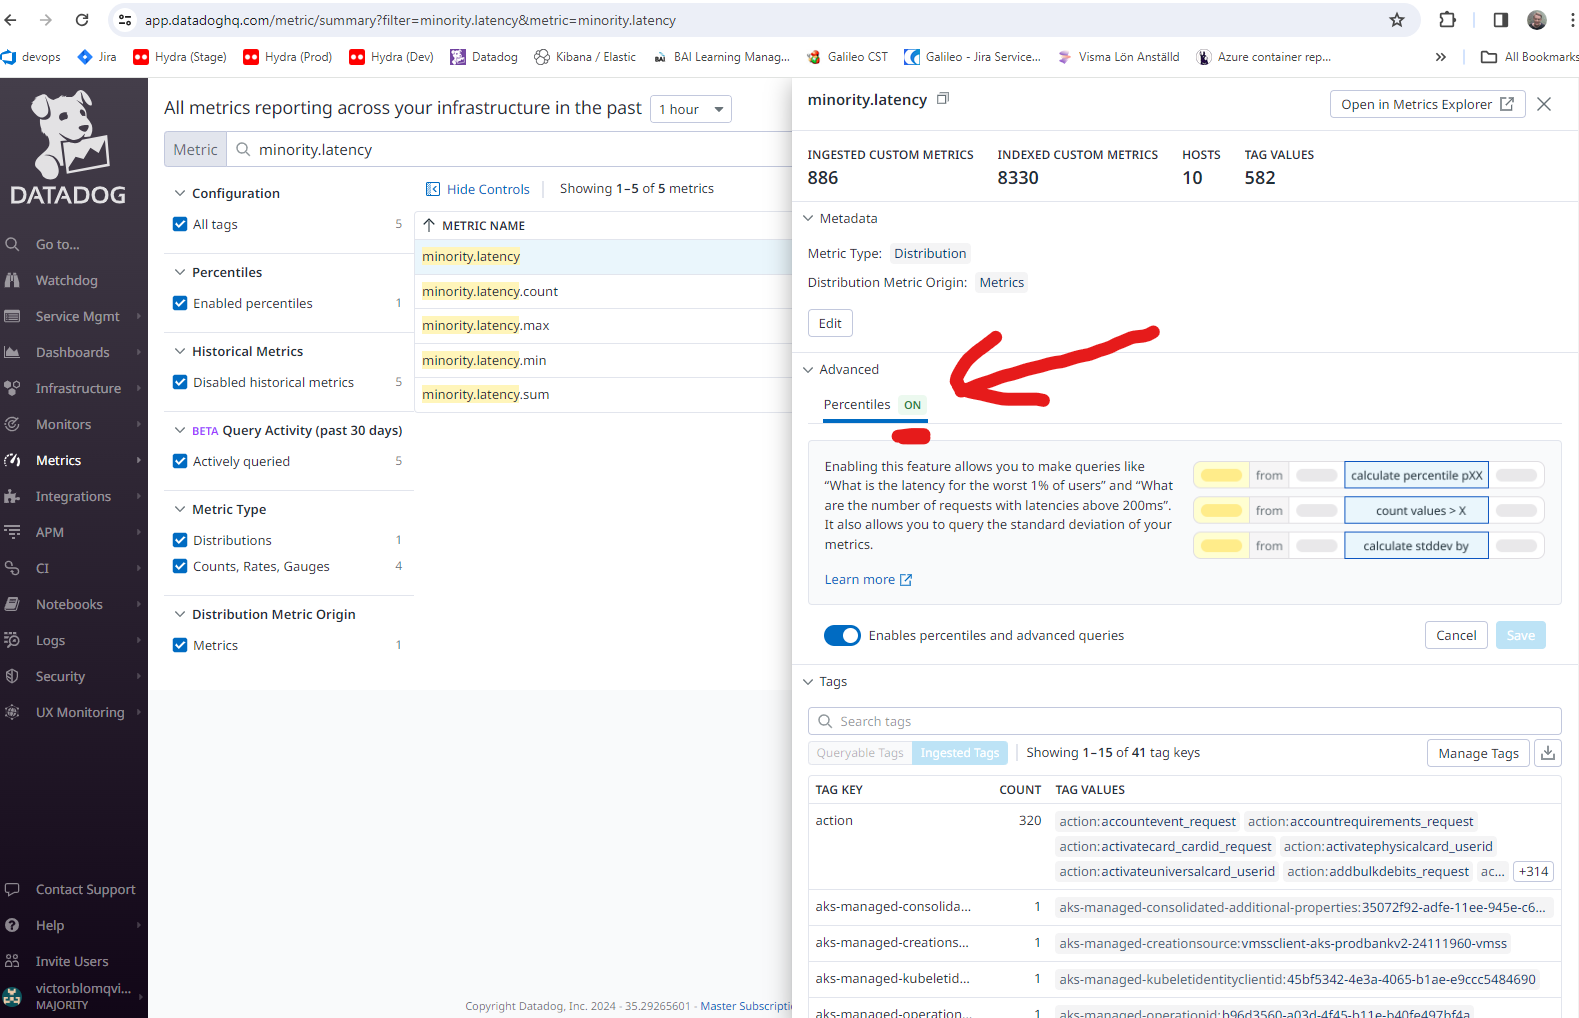This screenshot has width=1579, height=1018.
Task: Click Open in Metrics Explorer button
Action: click(x=1426, y=104)
